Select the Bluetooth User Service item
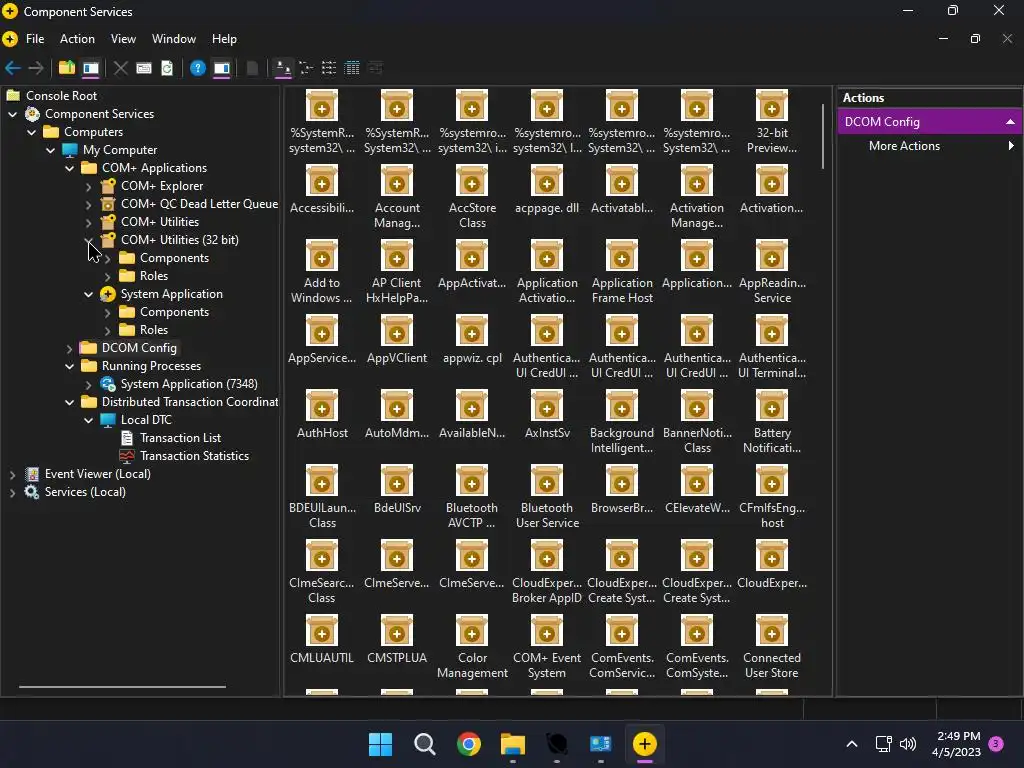The image size is (1024, 768). tap(547, 498)
